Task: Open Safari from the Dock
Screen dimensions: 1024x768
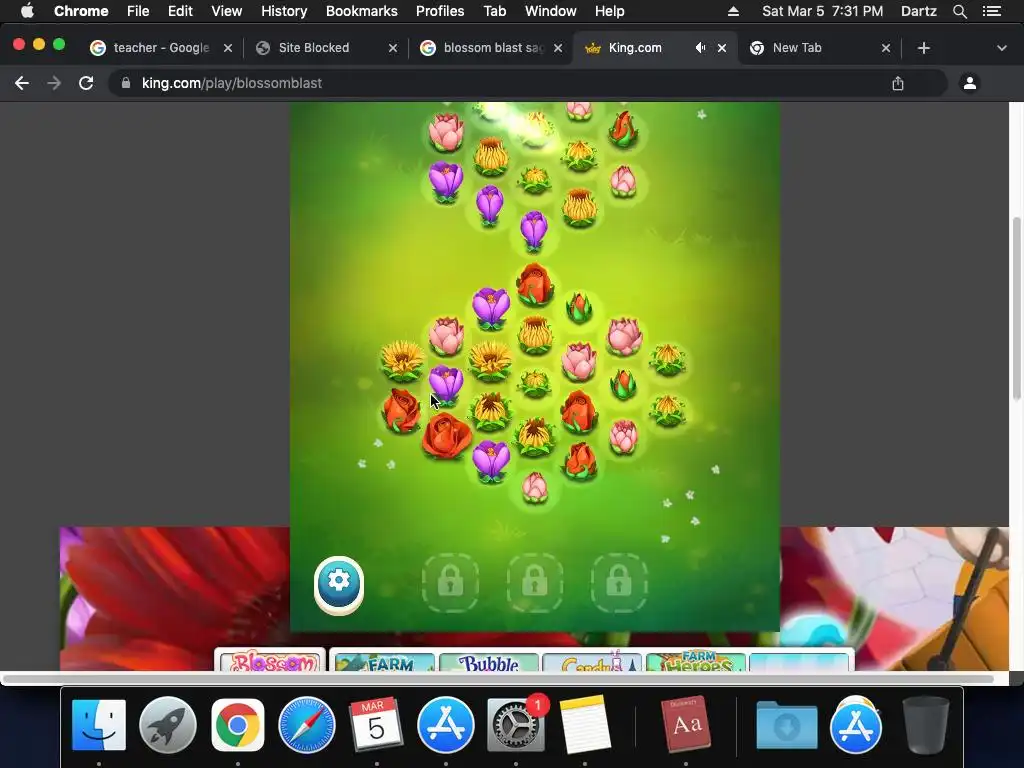Action: (x=307, y=725)
